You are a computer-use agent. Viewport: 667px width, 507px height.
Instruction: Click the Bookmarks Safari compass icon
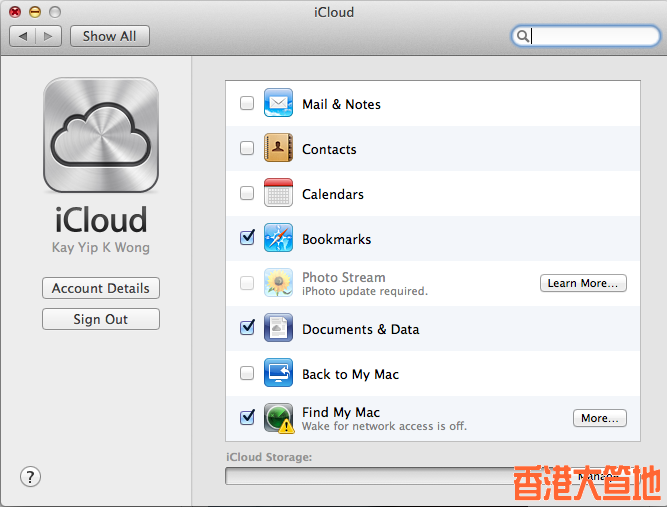[278, 238]
